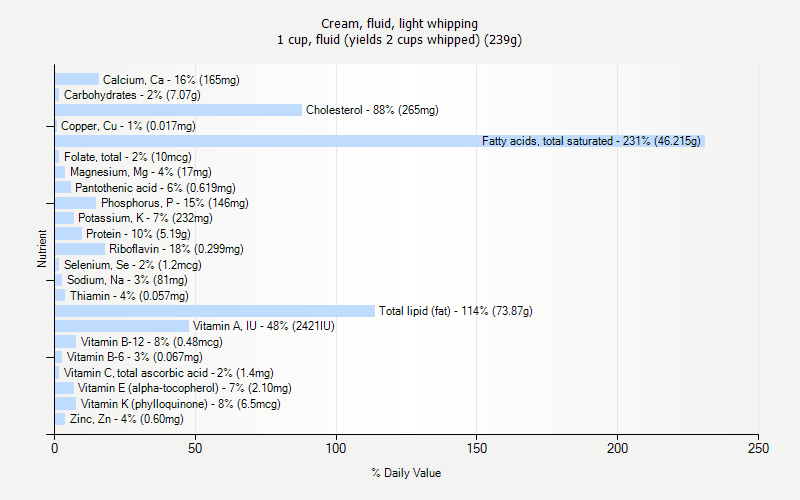Click the Sodium, Na - 3% (81mg) label
Image resolution: width=800 pixels, height=500 pixels.
click(127, 280)
